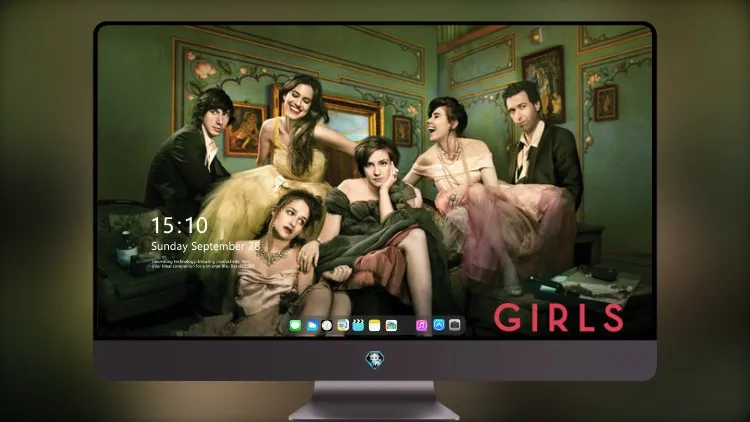Open the Maps icon in the dock
The height and width of the screenshot is (422, 750).
tap(343, 326)
